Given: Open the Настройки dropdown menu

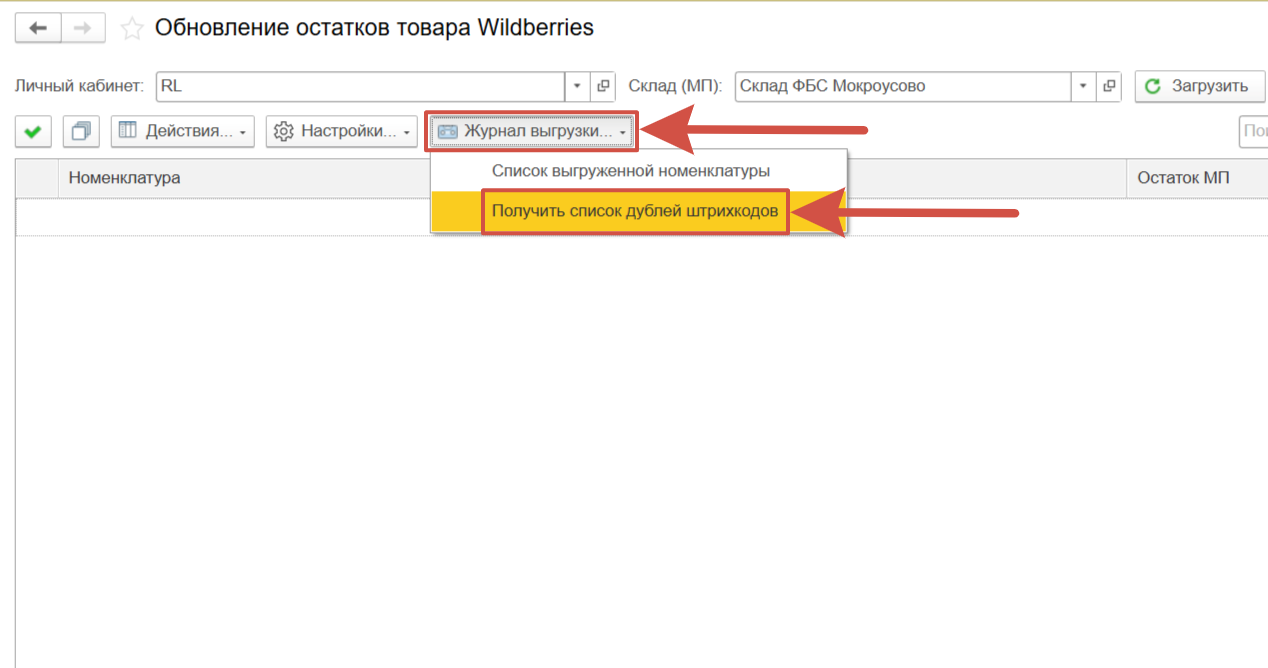Looking at the screenshot, I should click(341, 131).
